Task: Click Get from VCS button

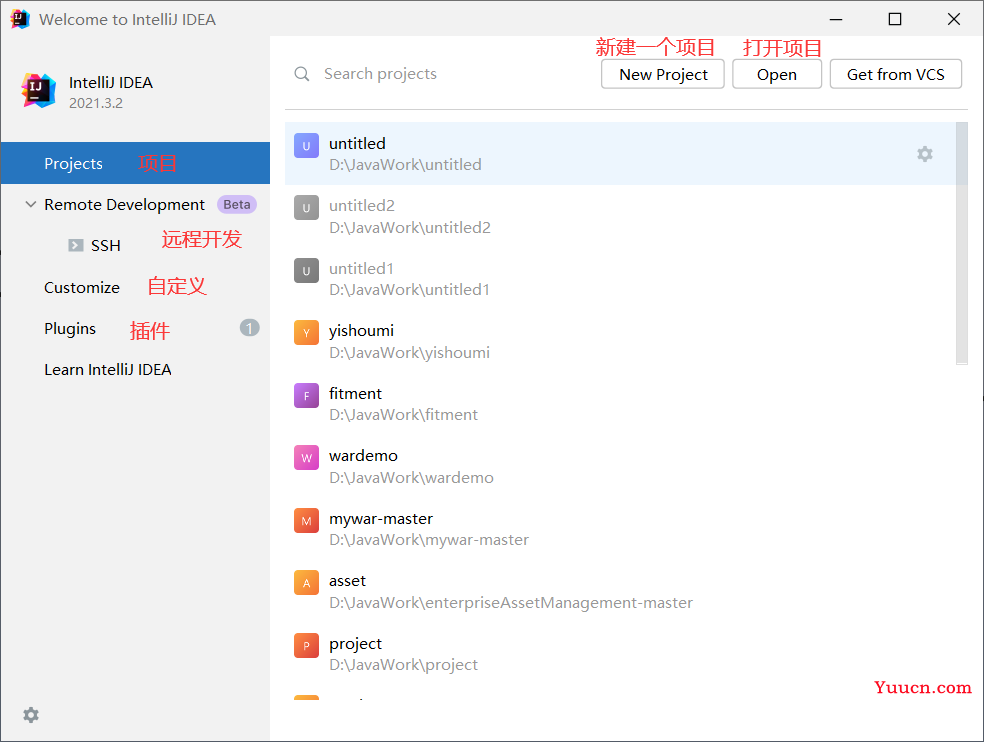Action: pos(896,74)
